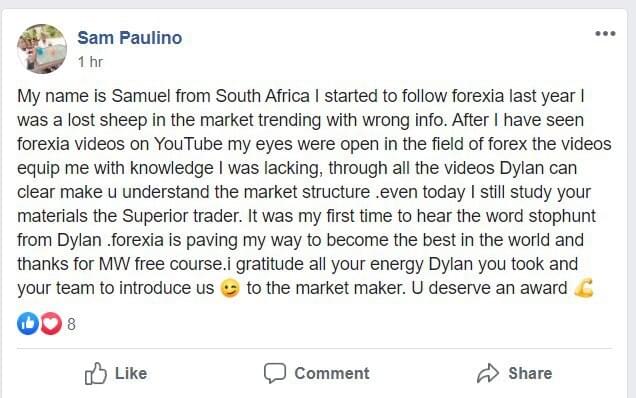This screenshot has width=636, height=398.
Task: Select the Comment button label
Action: pyautogui.click(x=332, y=373)
